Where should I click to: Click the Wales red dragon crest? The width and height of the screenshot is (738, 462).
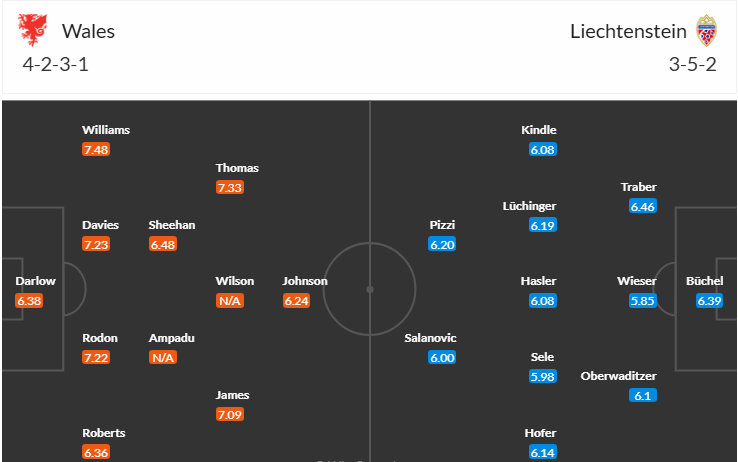32,30
